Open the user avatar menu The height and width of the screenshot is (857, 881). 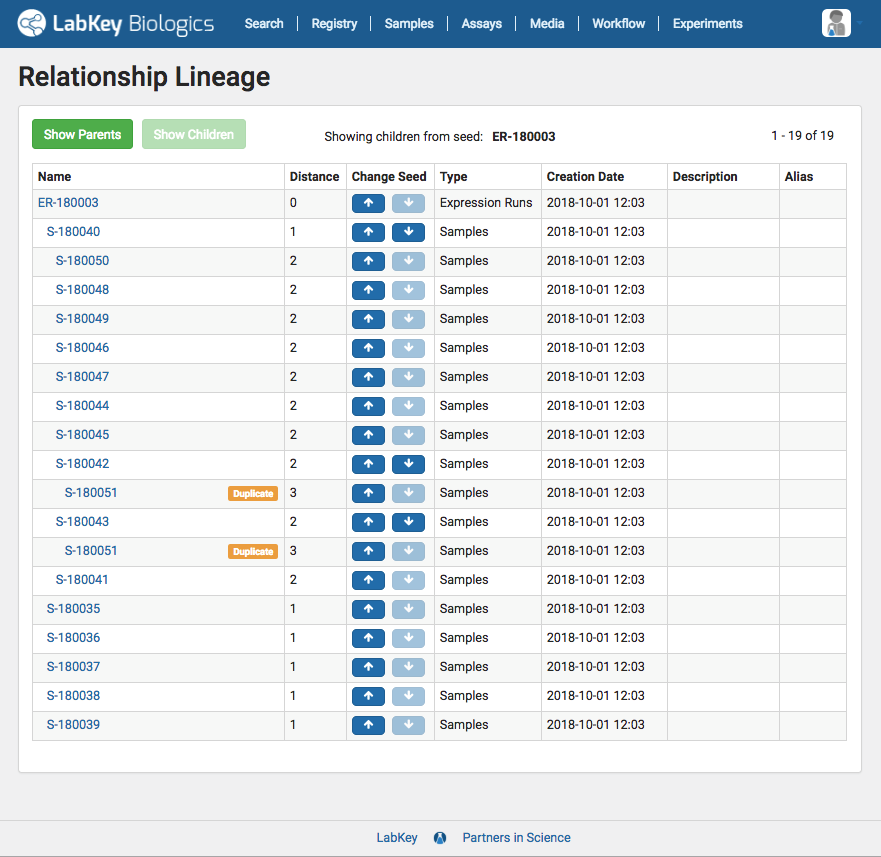pyautogui.click(x=836, y=23)
